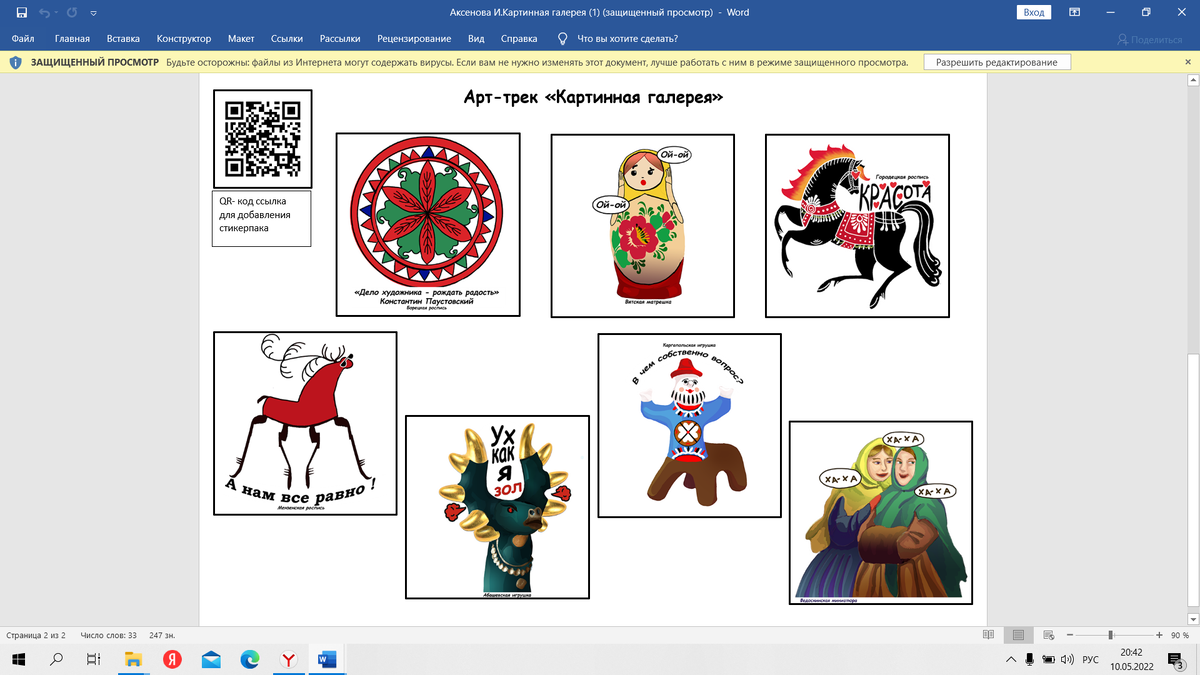Select the two laughing women picture
The width and height of the screenshot is (1200, 675).
click(881, 513)
